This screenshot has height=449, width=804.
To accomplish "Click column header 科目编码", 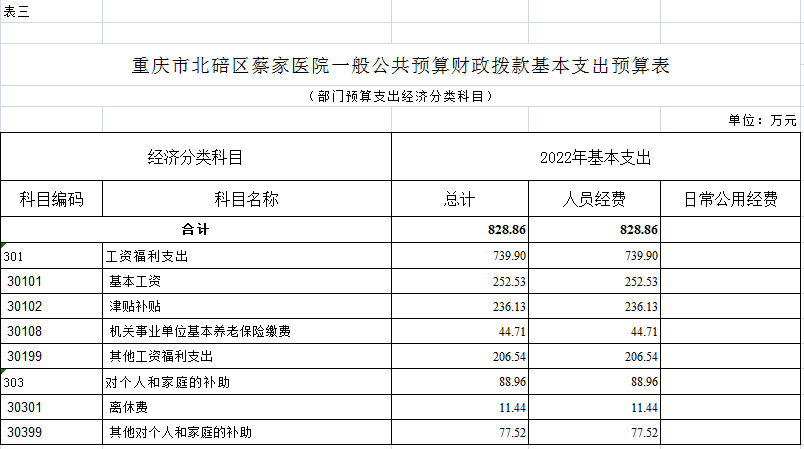I will click(51, 199).
